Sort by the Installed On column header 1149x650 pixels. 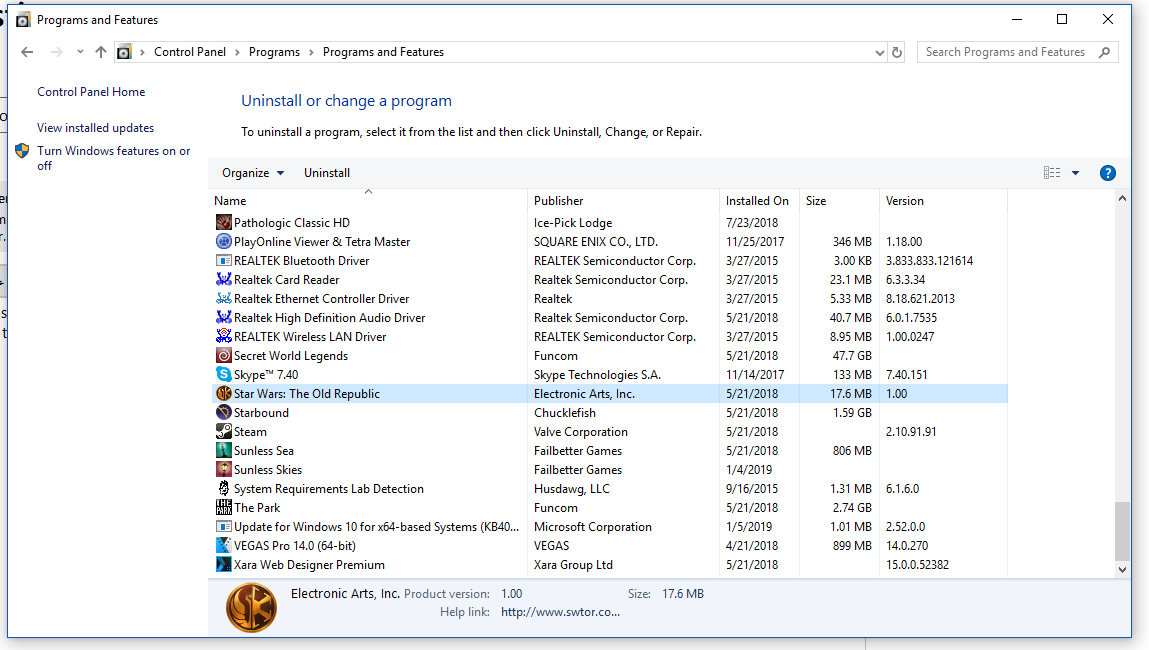(x=759, y=200)
